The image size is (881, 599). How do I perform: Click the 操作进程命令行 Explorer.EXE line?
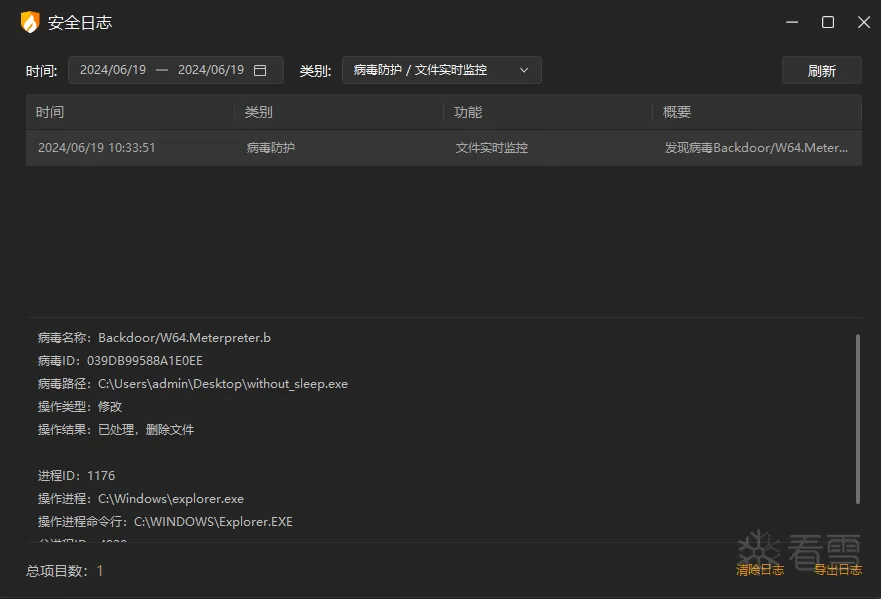pos(165,522)
